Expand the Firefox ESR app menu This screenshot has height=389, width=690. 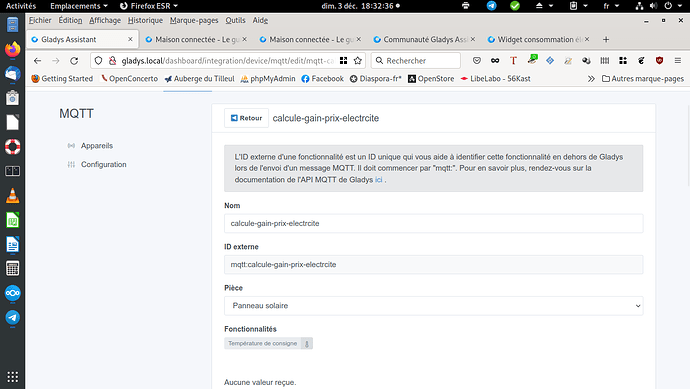(149, 6)
